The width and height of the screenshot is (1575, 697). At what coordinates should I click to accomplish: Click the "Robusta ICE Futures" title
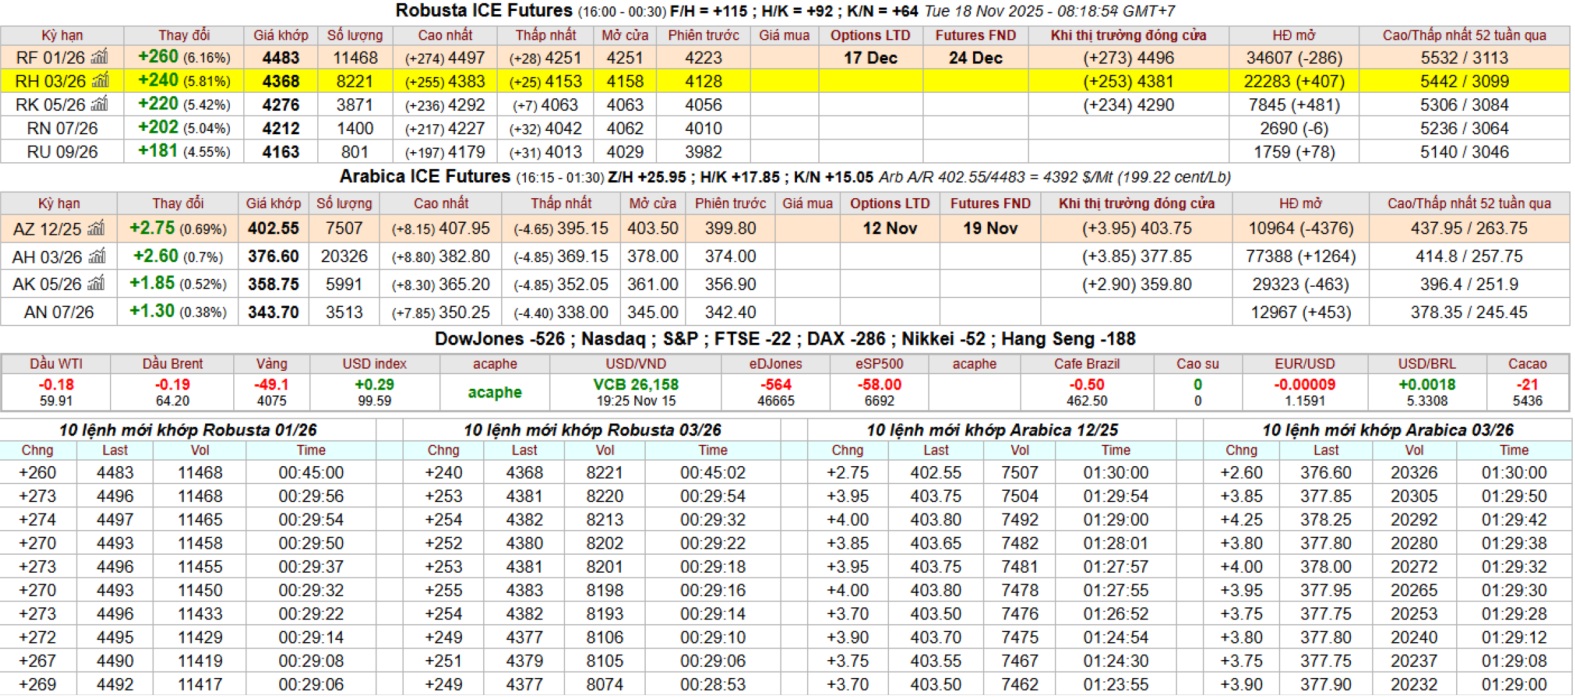[x=484, y=11]
